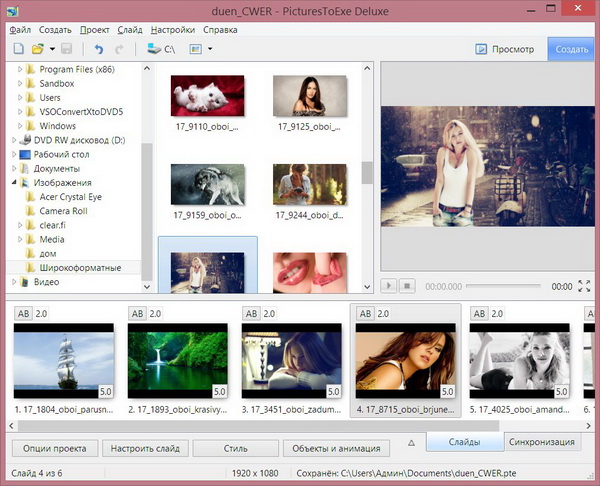Click the AB transition button on slide 2
This screenshot has width=600, height=486.
137,314
